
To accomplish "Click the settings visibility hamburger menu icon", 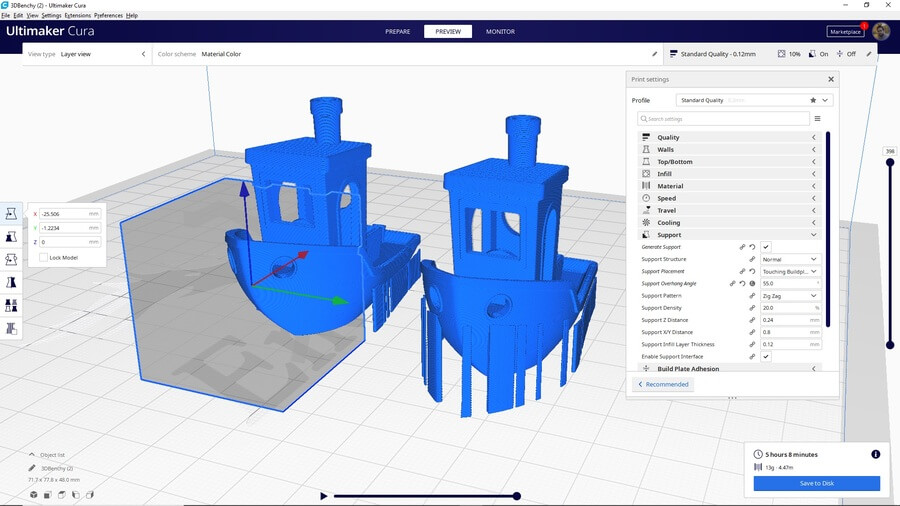I will coord(817,118).
